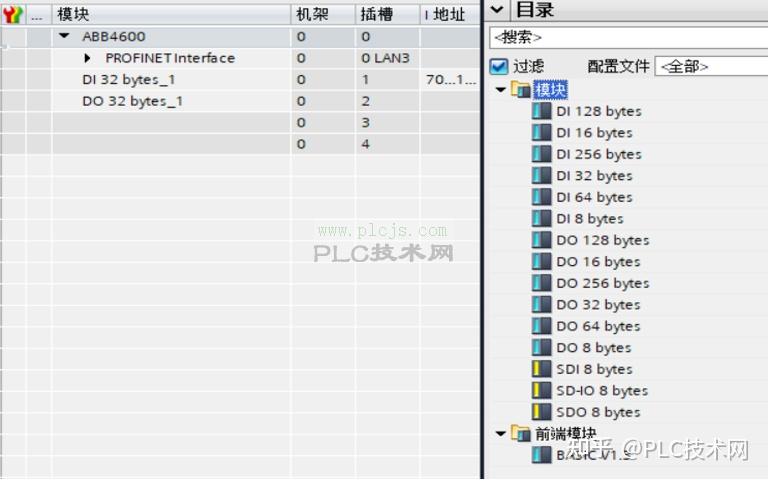Toggle the 过滤 filter checkbox
This screenshot has height=481, width=768.
(x=499, y=66)
